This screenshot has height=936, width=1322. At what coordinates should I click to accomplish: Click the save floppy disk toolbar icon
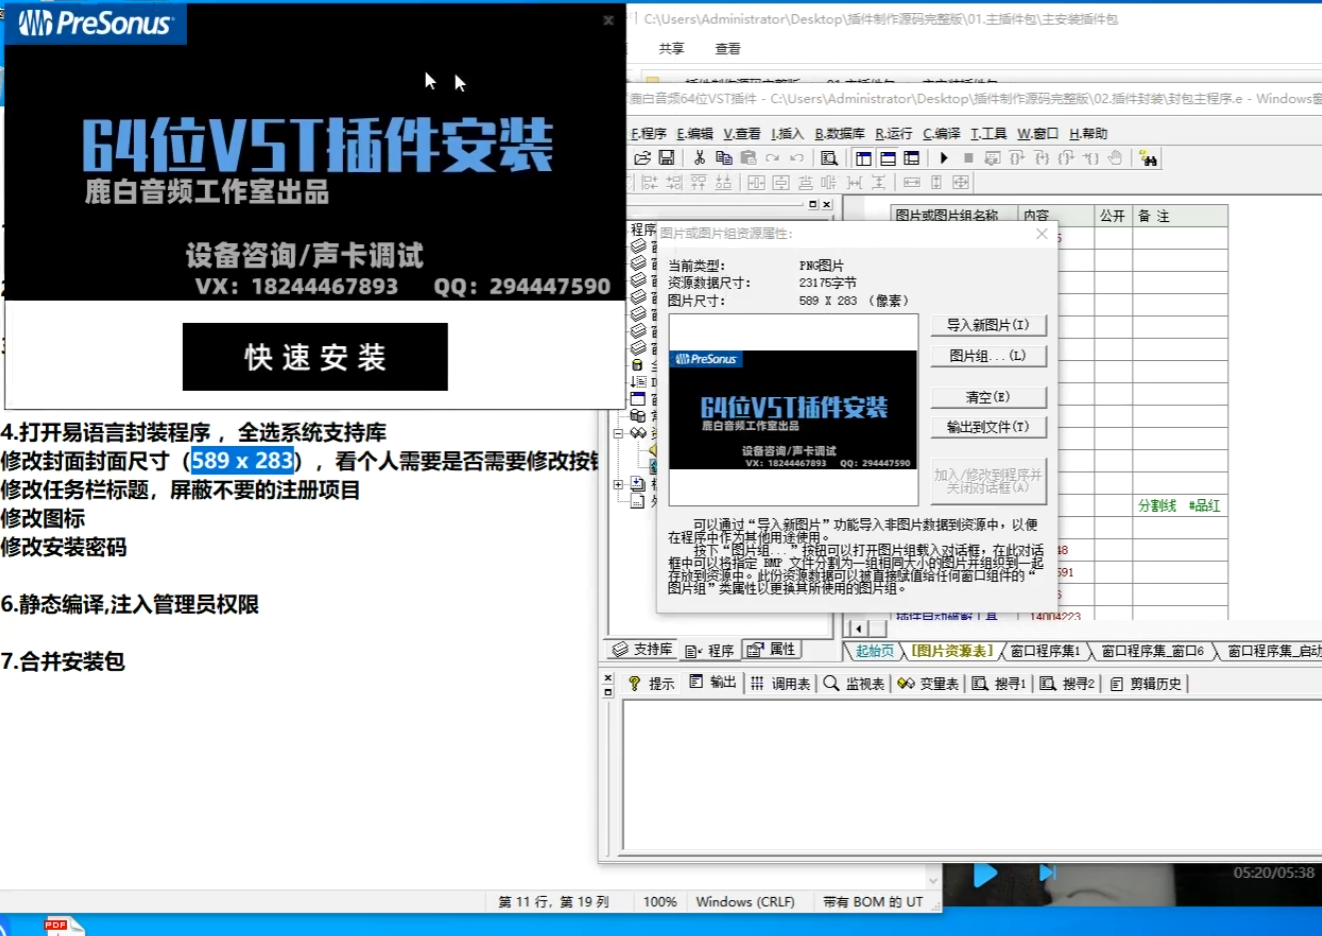pyautogui.click(x=666, y=158)
